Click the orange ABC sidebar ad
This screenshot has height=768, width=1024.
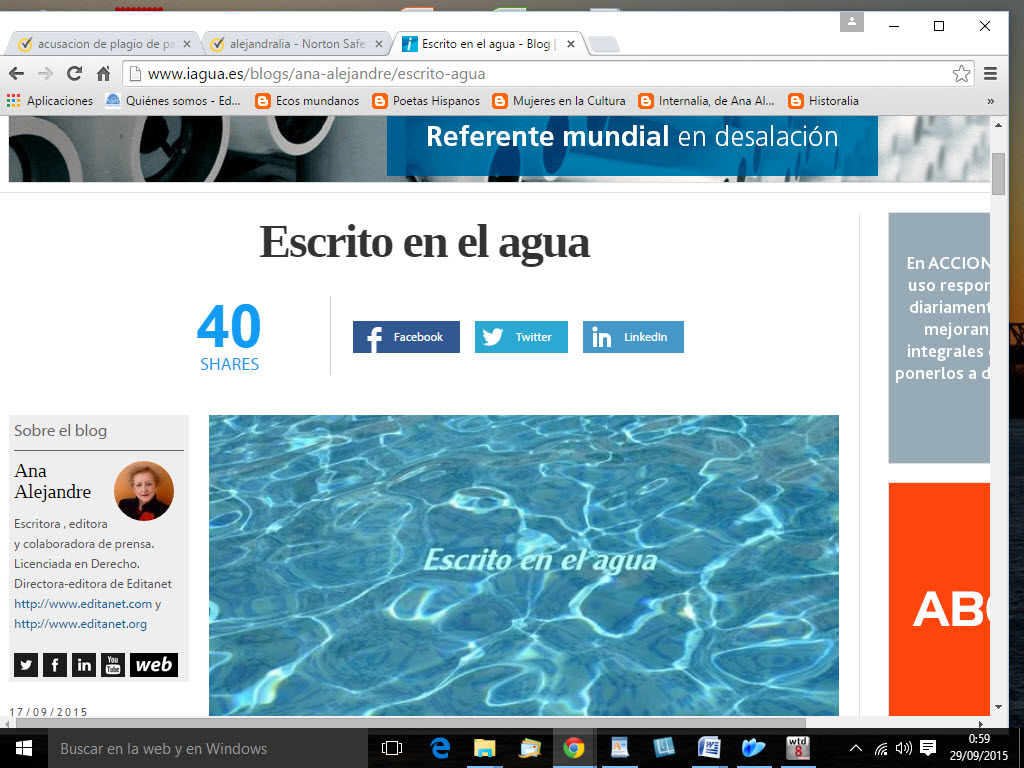(x=939, y=600)
